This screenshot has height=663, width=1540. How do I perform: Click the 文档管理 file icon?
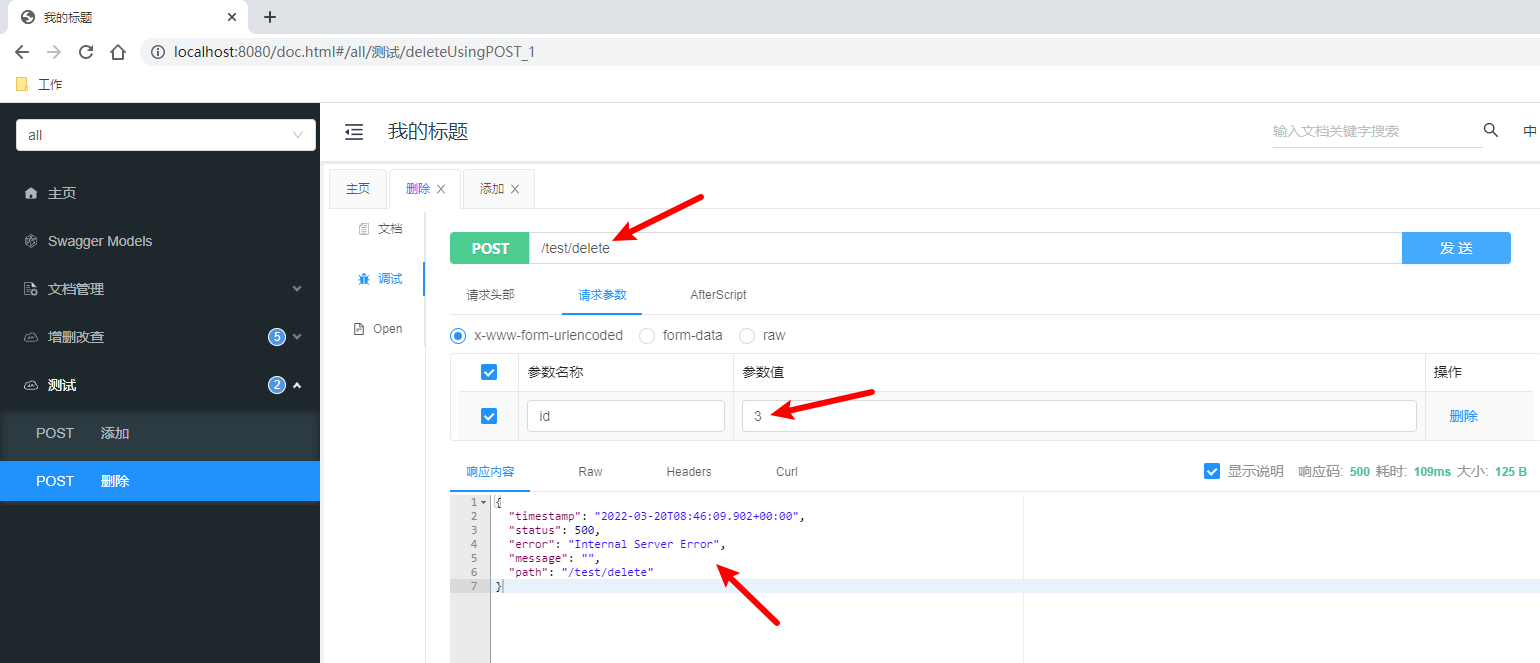(31, 289)
